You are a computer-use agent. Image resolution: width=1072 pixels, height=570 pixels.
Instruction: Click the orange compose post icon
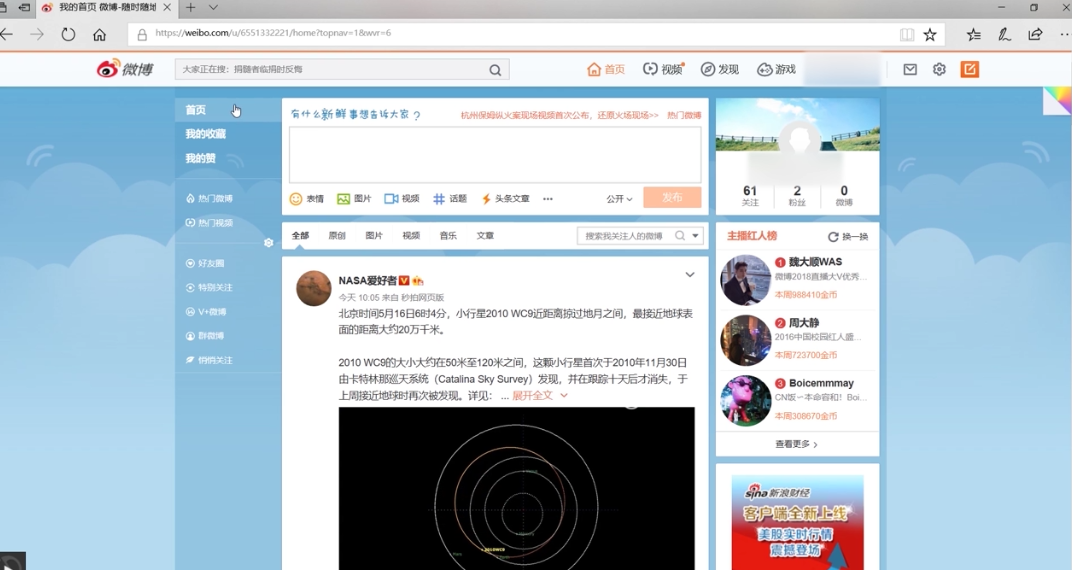click(x=969, y=69)
